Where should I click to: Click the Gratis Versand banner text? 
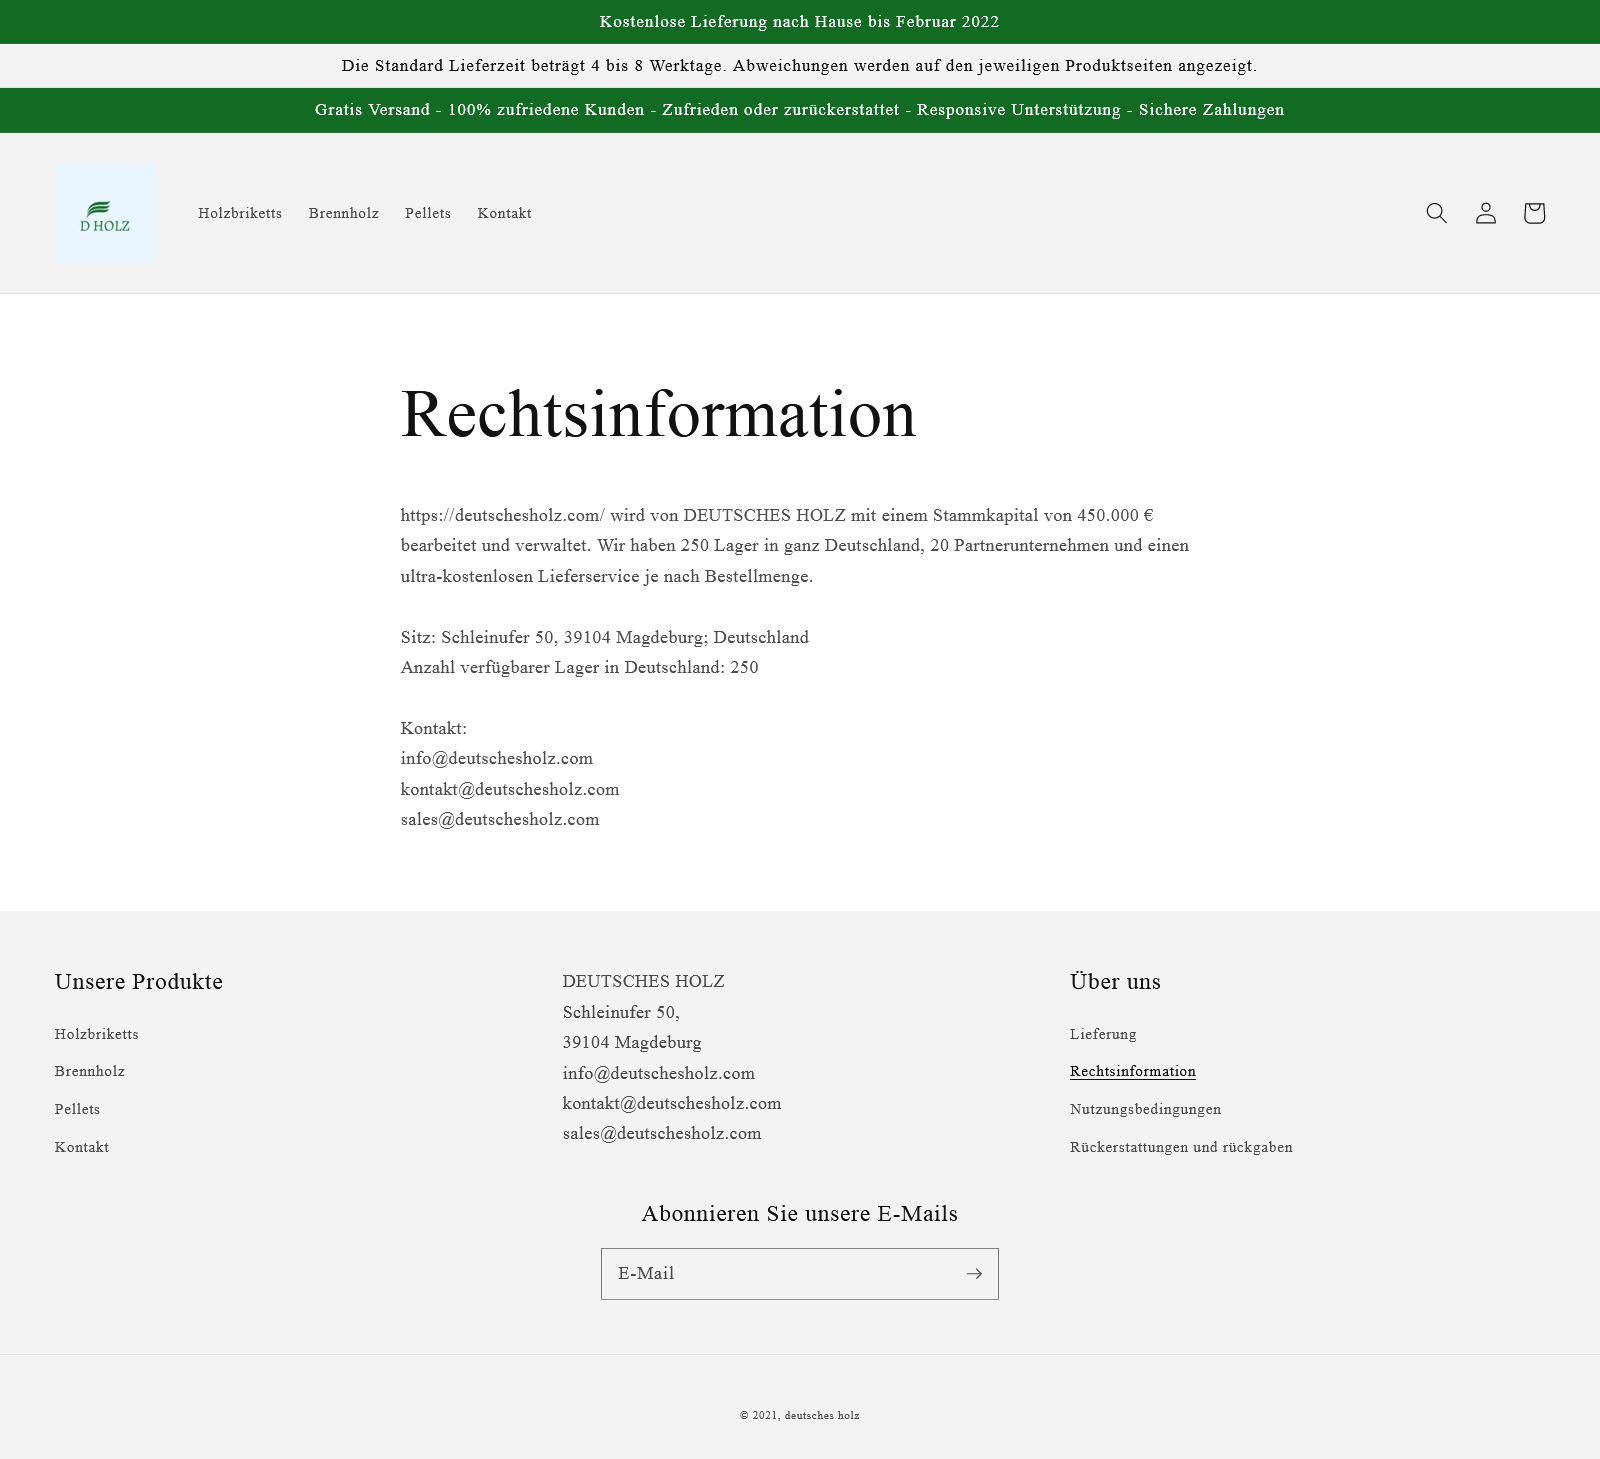click(800, 110)
